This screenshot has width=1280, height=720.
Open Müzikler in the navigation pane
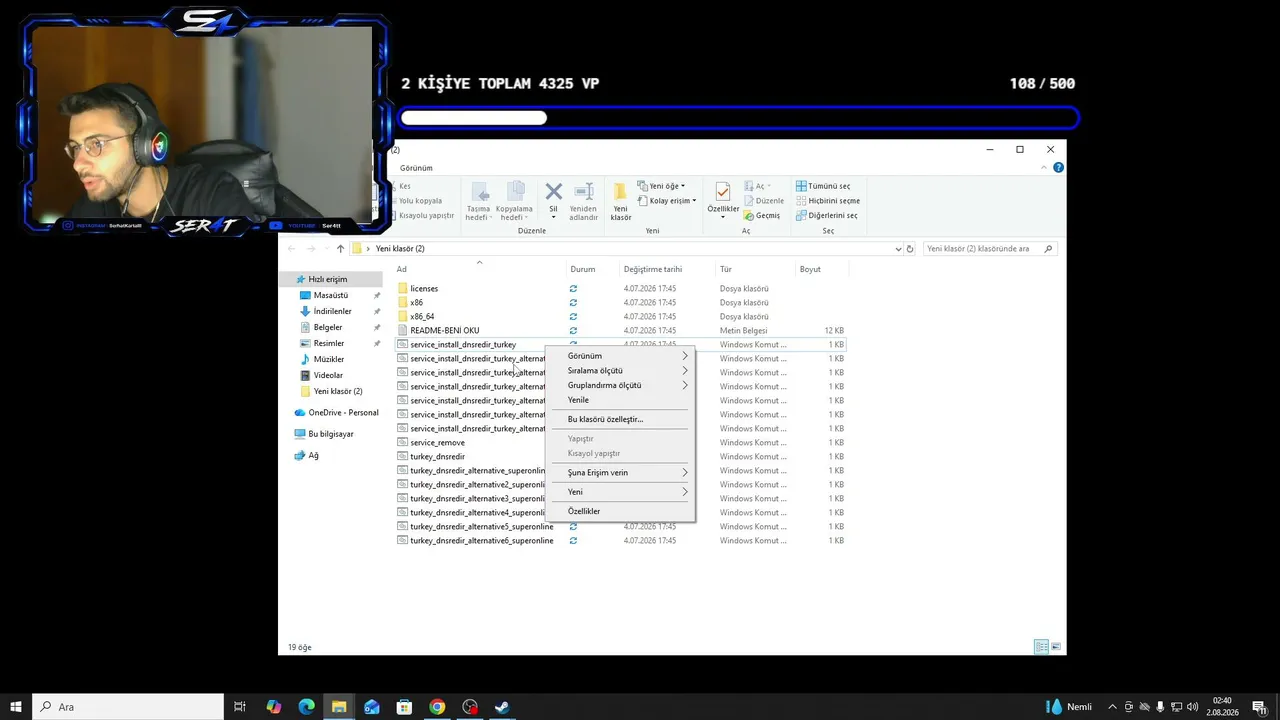click(329, 360)
